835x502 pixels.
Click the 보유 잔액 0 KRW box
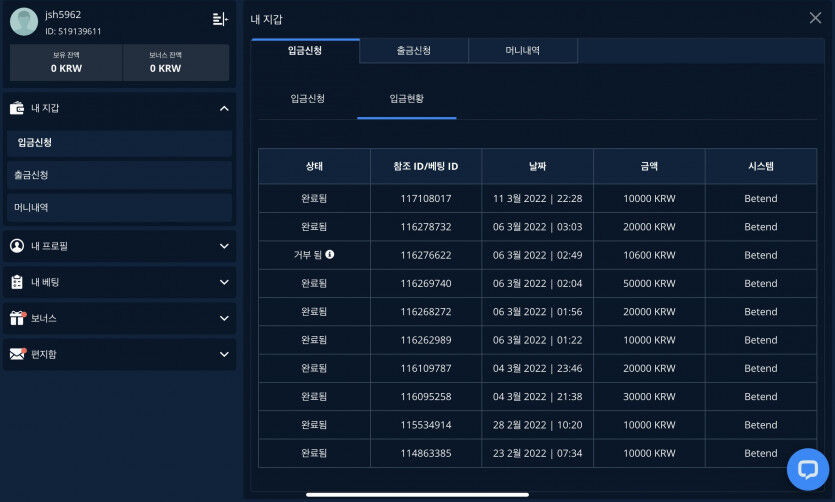(67, 63)
